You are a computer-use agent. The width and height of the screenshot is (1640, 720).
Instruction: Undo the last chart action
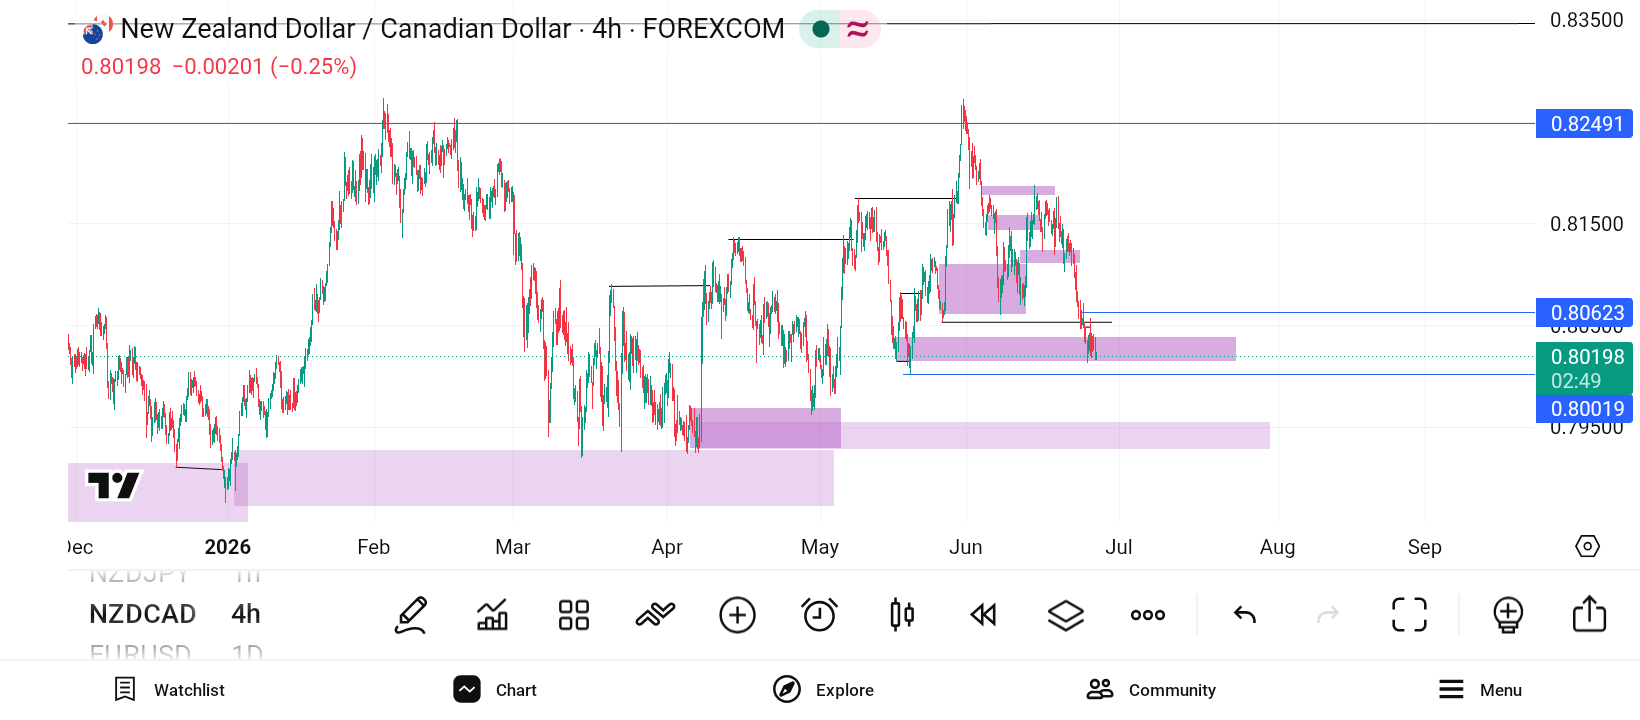(1245, 615)
